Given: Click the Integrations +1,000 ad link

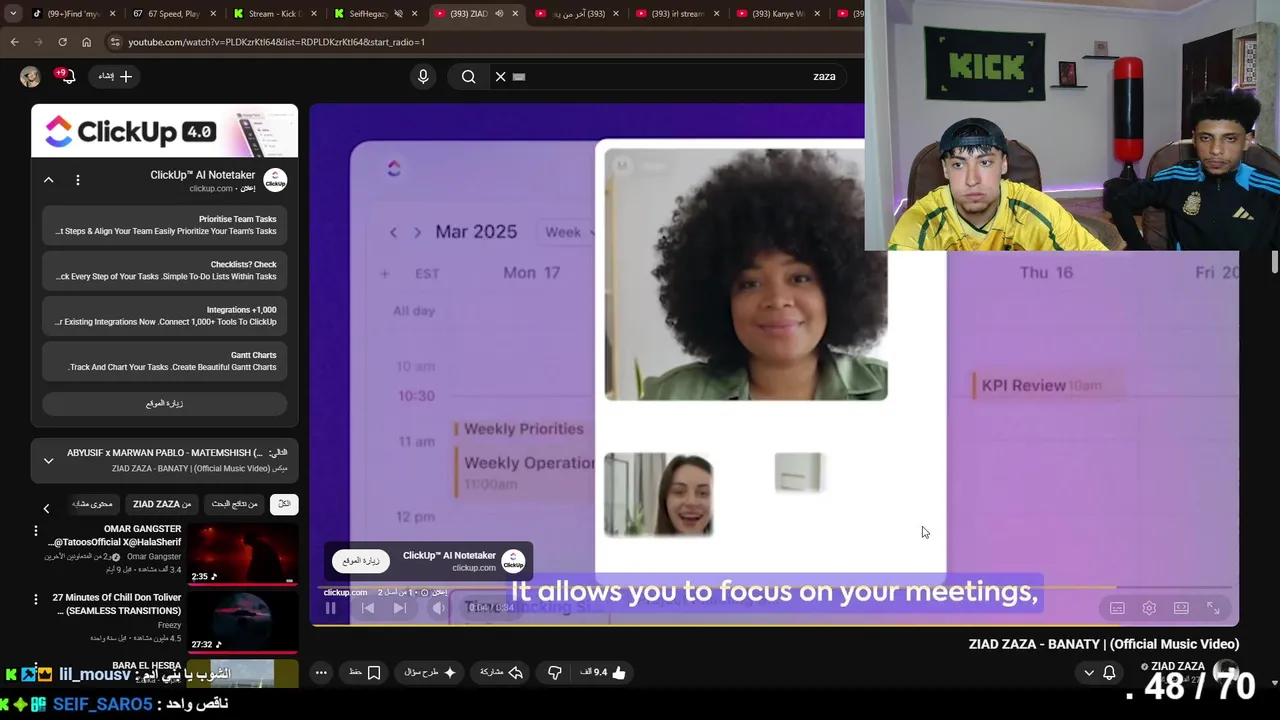Looking at the screenshot, I should coord(165,316).
